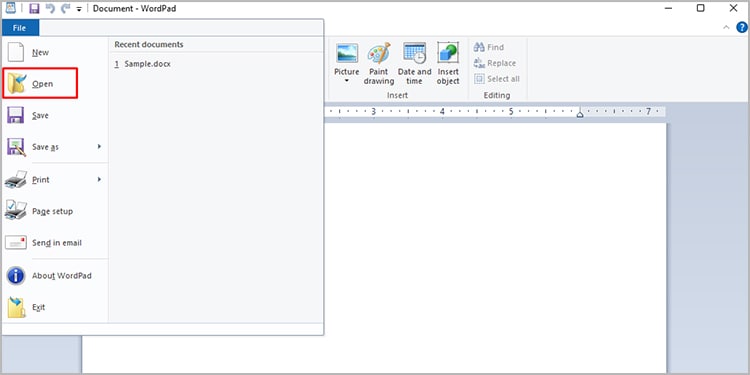Click Insert object button

click(448, 64)
